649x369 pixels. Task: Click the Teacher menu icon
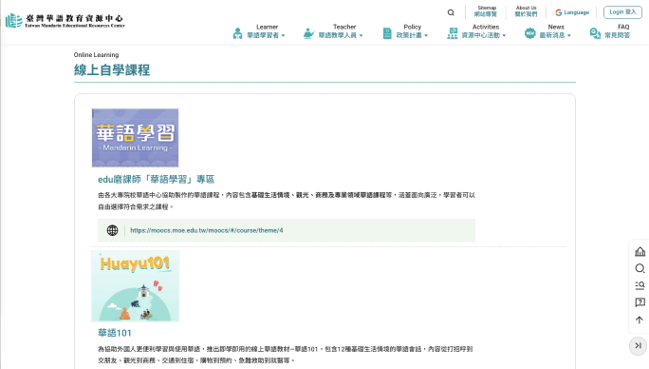coord(309,33)
